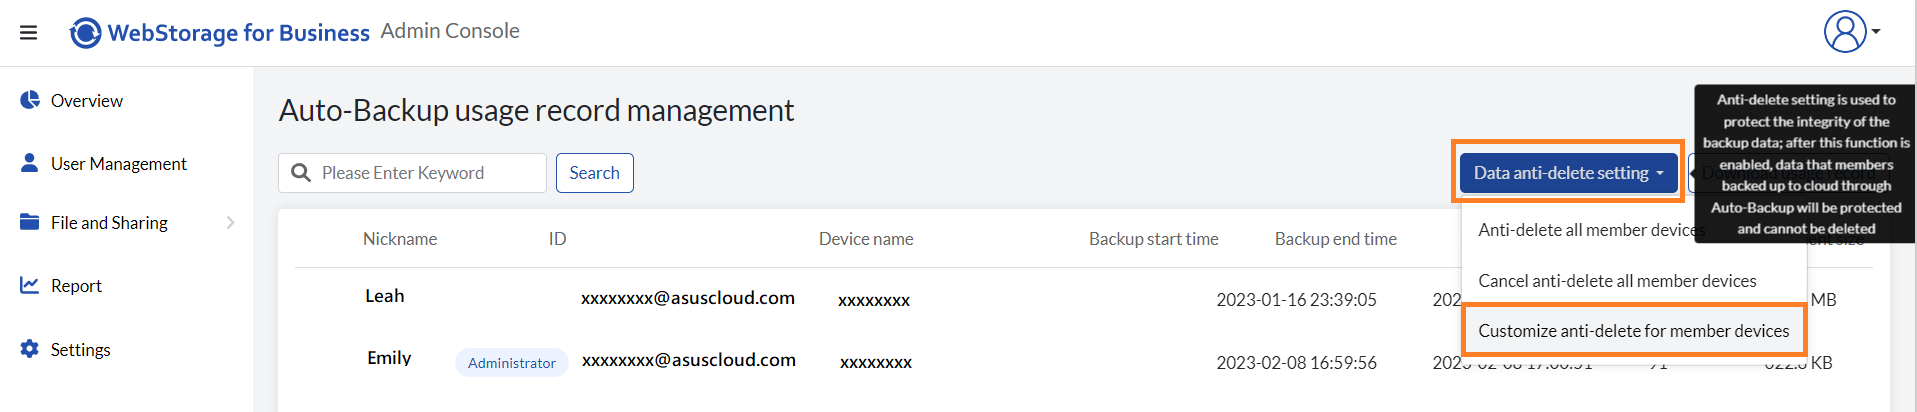Click the Administrator badge next to Emily
Screen dimensions: 1917x412
pos(512,363)
